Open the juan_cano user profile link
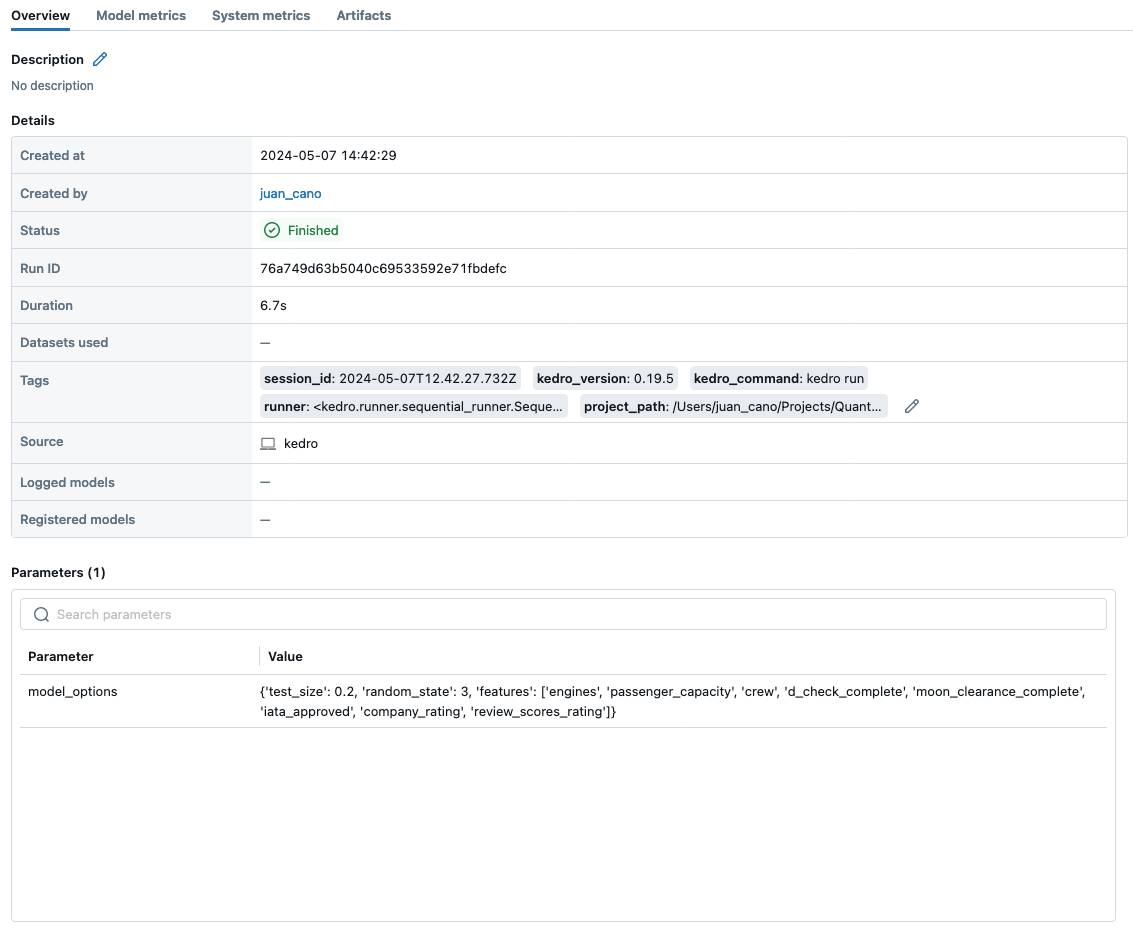1133x938 pixels. point(290,193)
